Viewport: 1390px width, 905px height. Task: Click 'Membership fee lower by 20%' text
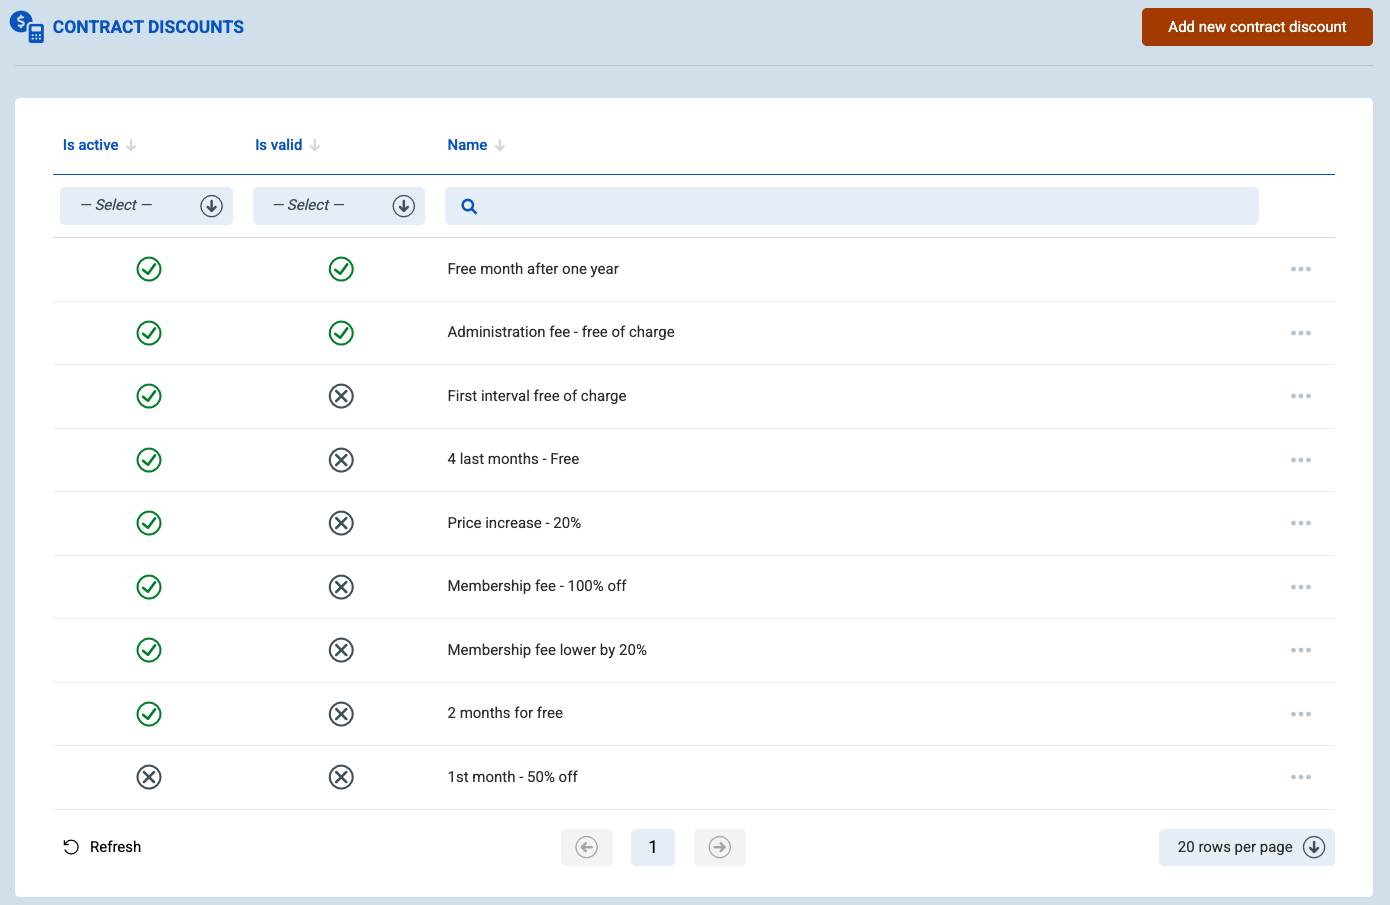(547, 650)
